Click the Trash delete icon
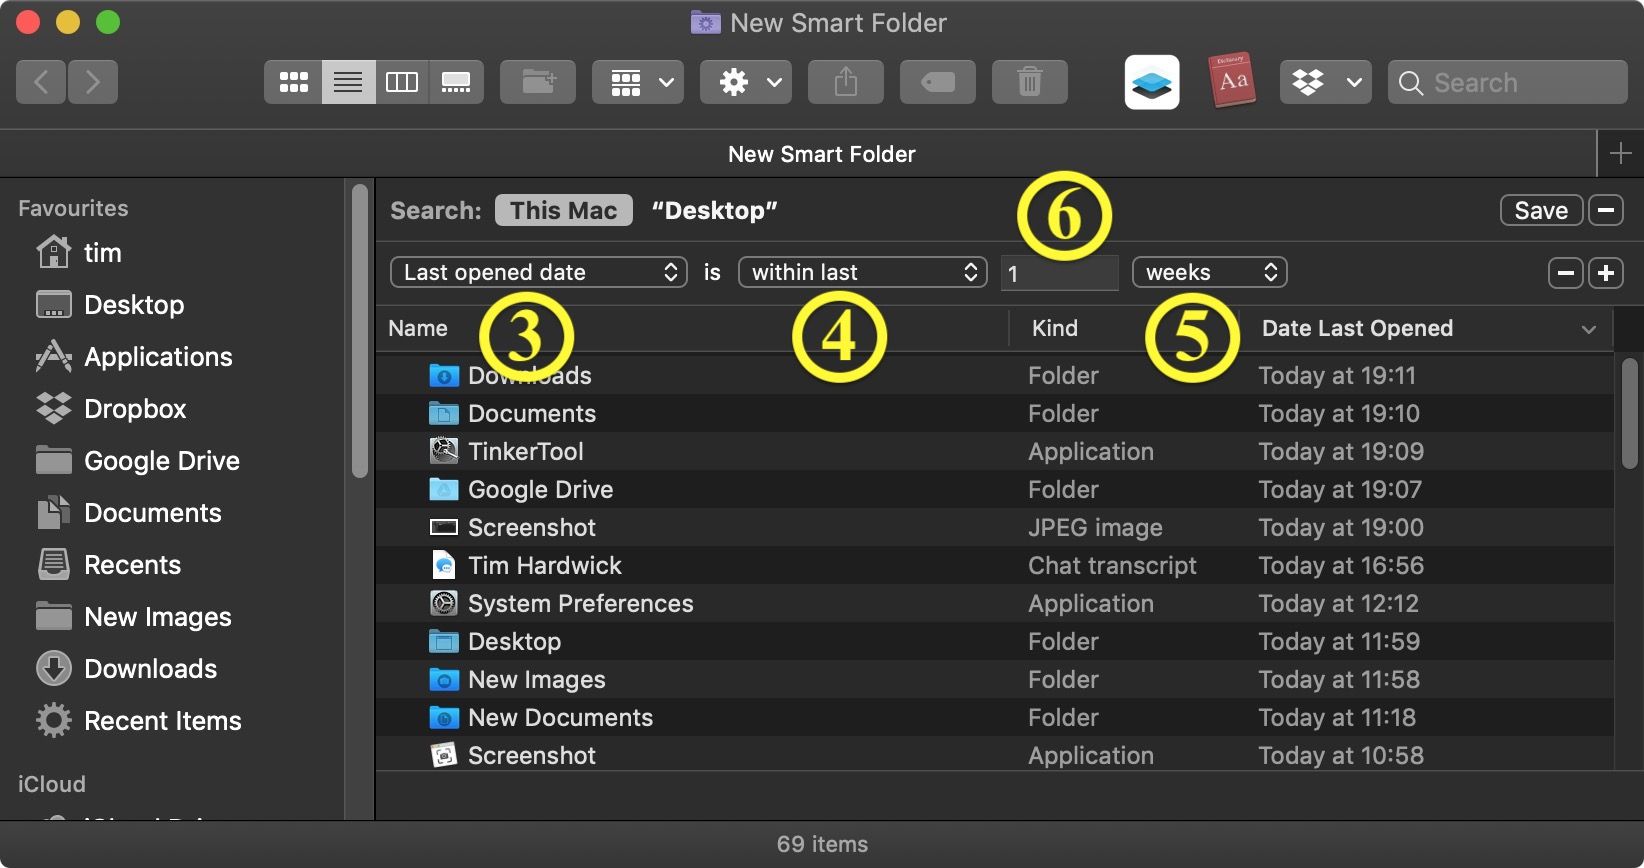The height and width of the screenshot is (868, 1644). pos(1029,82)
